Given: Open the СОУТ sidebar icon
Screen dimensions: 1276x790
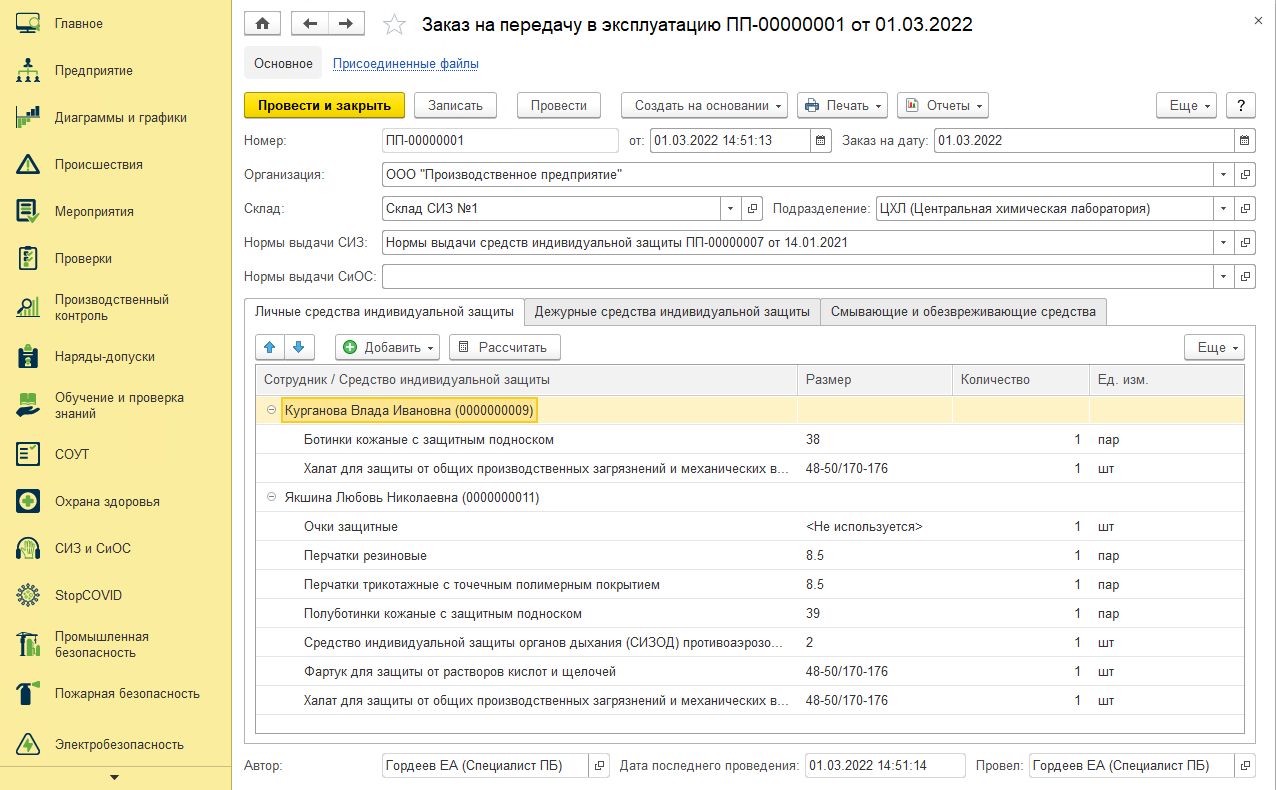Looking at the screenshot, I should (x=28, y=454).
